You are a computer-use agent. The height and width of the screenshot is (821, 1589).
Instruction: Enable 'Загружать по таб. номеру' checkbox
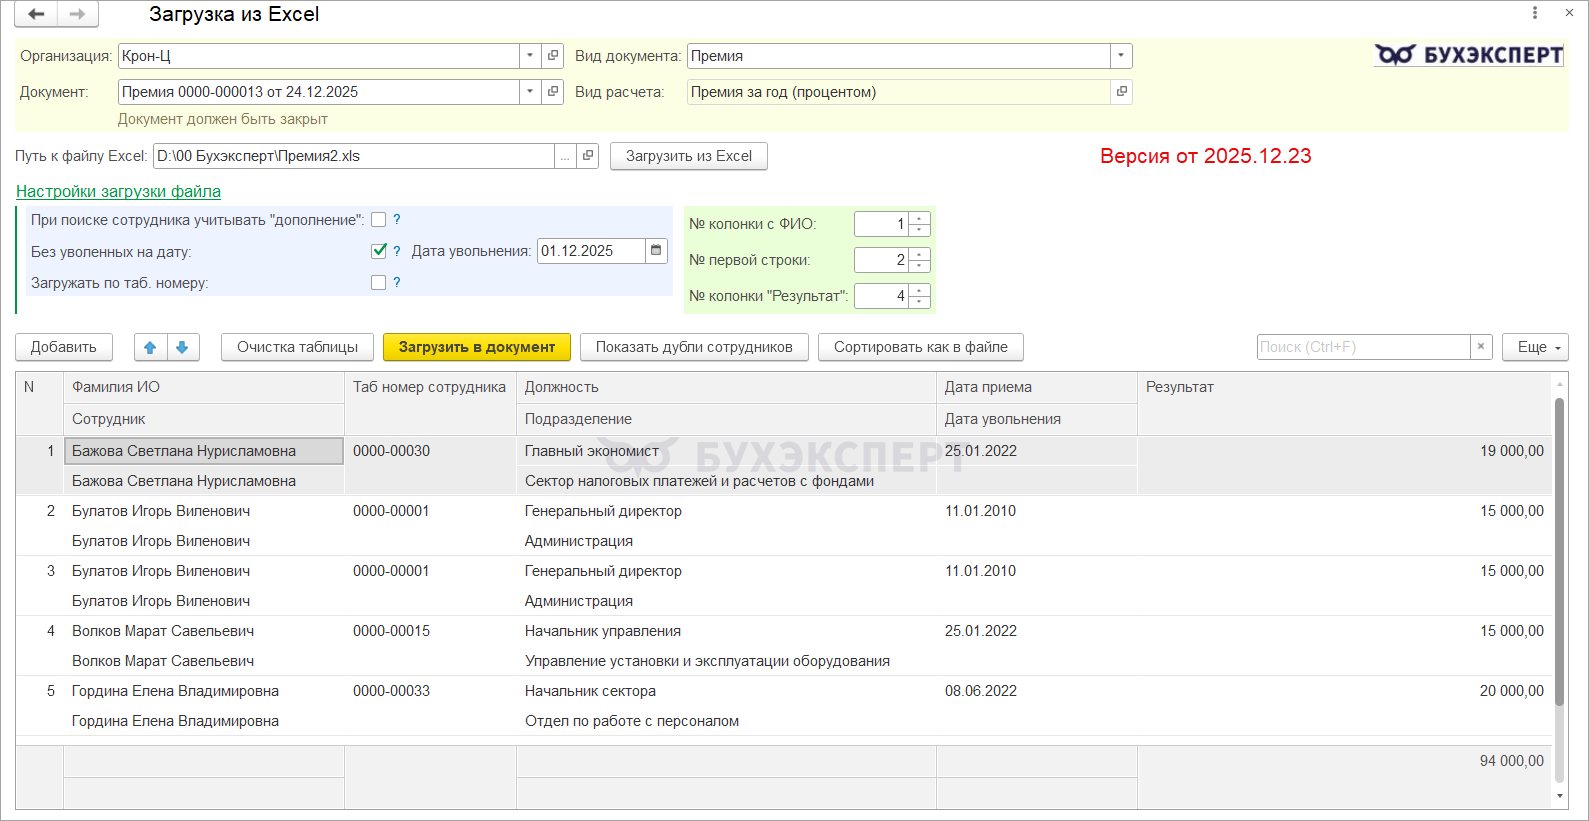[x=378, y=283]
